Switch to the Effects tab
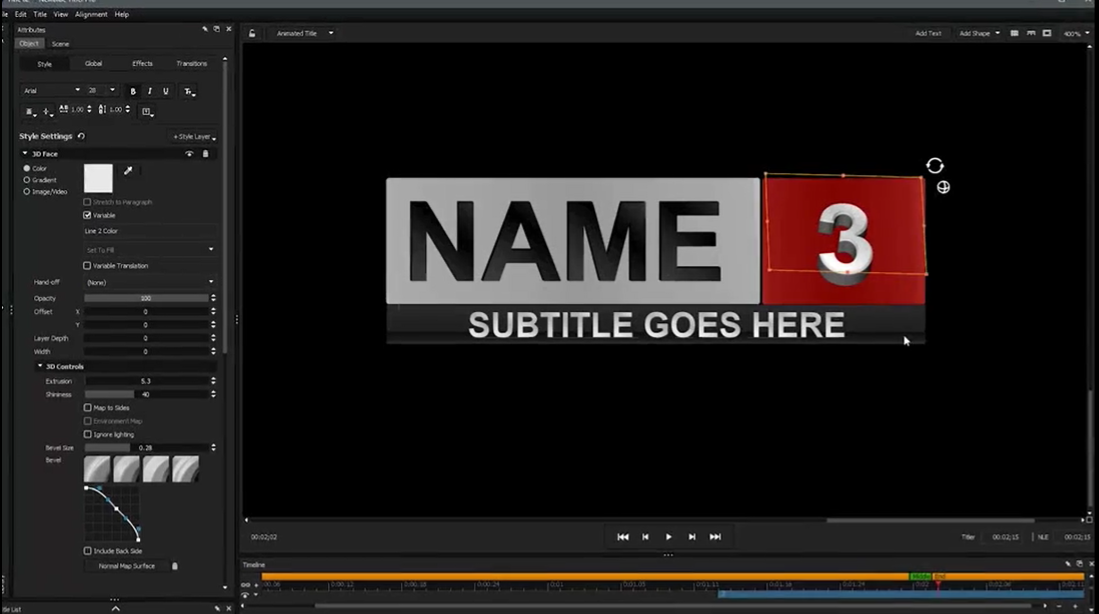The height and width of the screenshot is (614, 1099). click(x=143, y=64)
